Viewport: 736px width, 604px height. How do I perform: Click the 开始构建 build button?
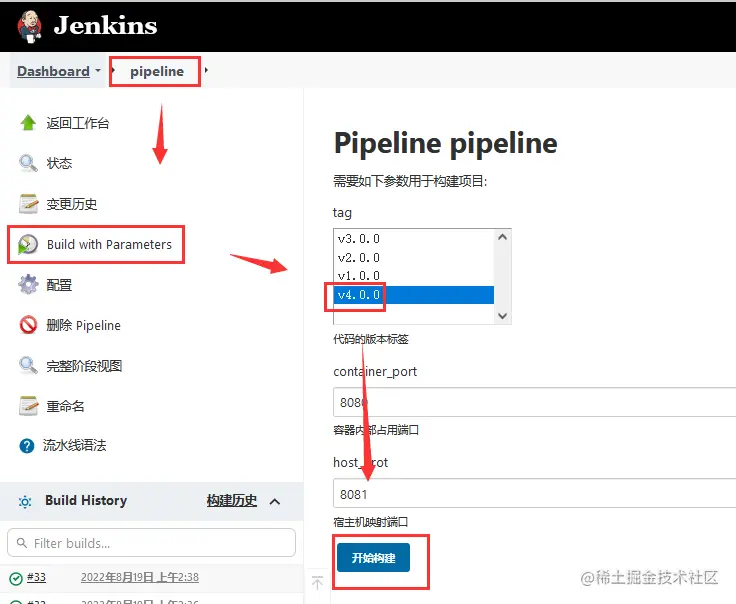point(373,558)
